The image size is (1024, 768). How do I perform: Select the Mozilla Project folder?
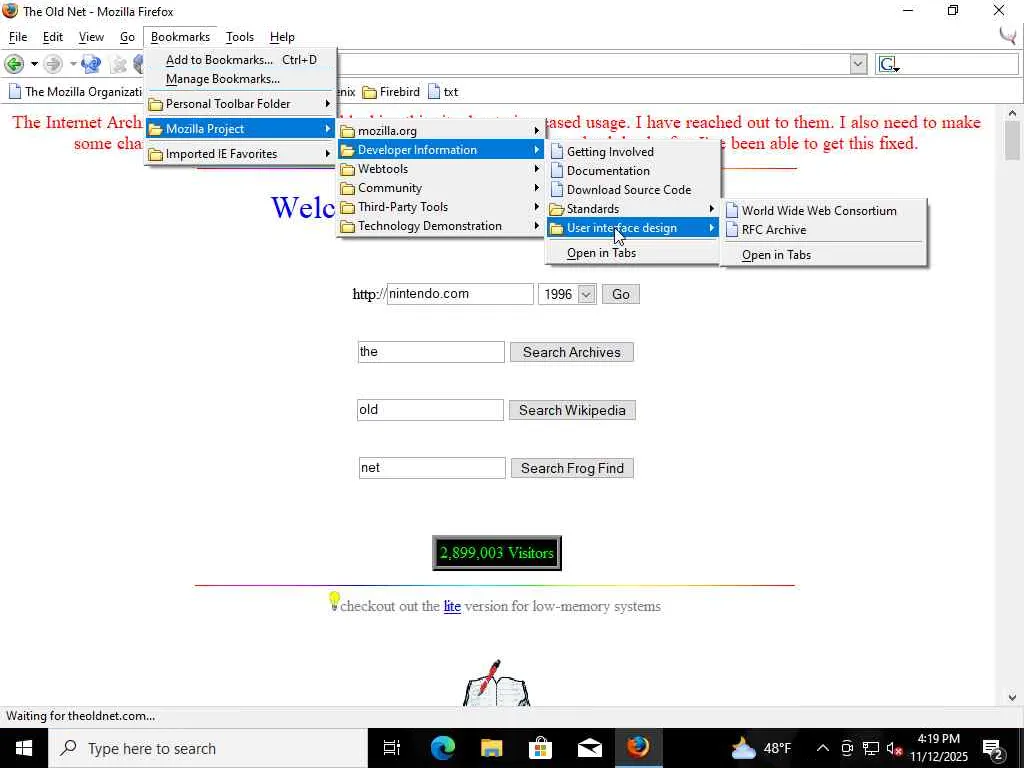(240, 129)
